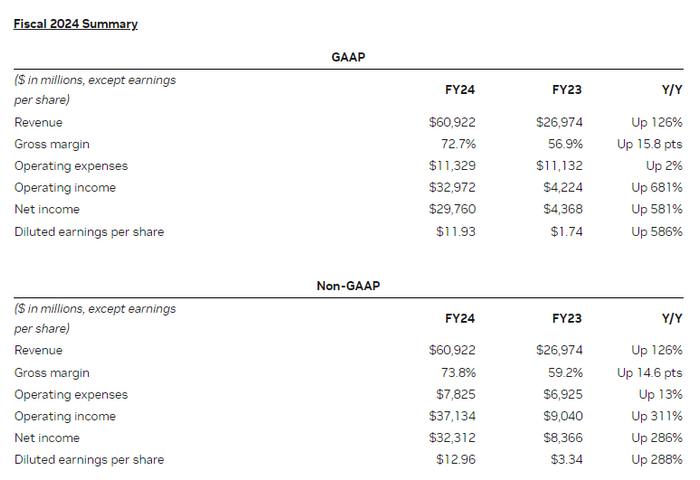This screenshot has width=700, height=480.
Task: Click Non-GAAP gross margin value 73.8%
Action: click(x=458, y=372)
